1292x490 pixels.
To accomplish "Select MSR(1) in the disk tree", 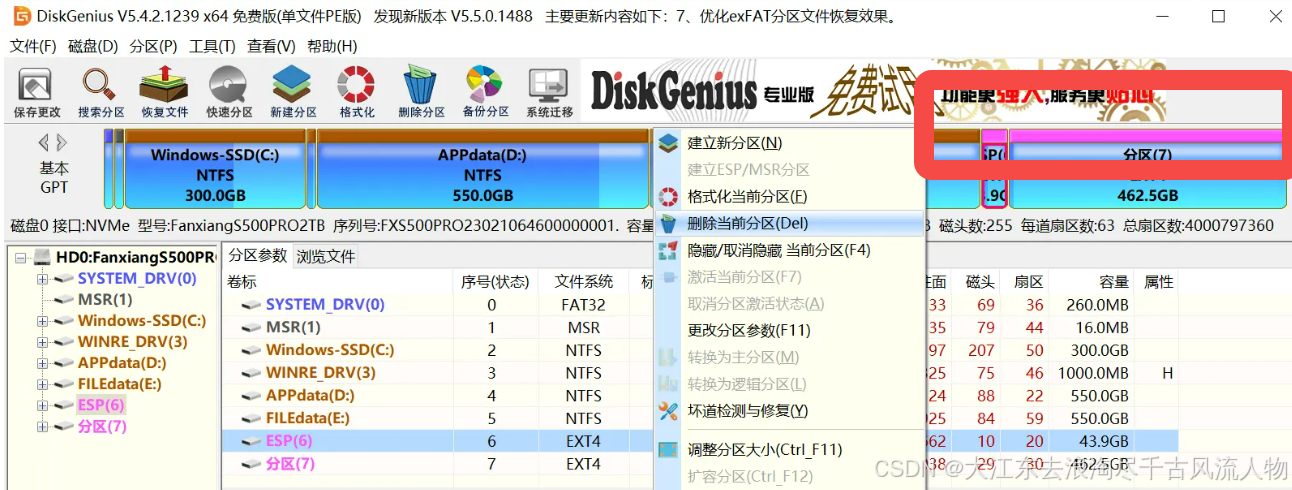I will tap(105, 300).
